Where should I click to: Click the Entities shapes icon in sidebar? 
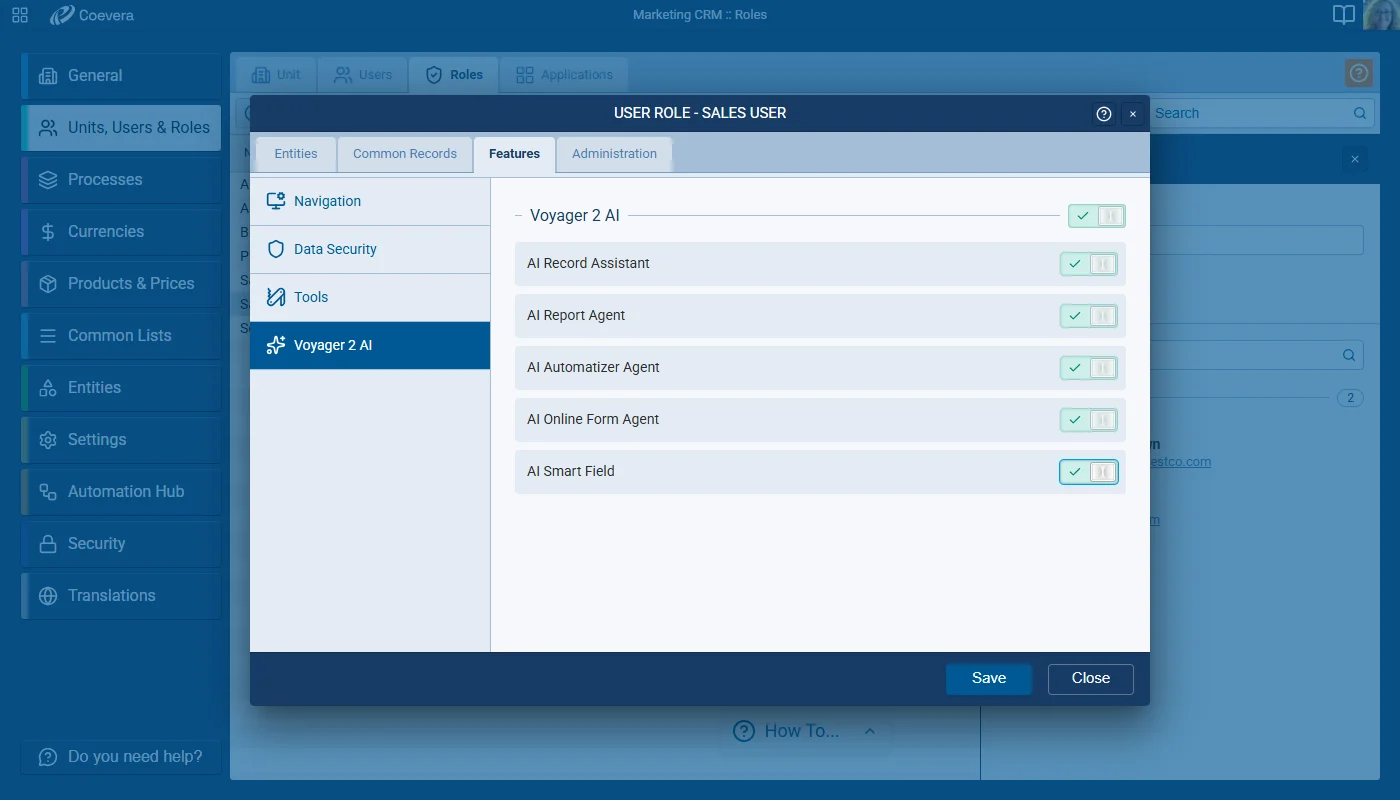(x=47, y=388)
